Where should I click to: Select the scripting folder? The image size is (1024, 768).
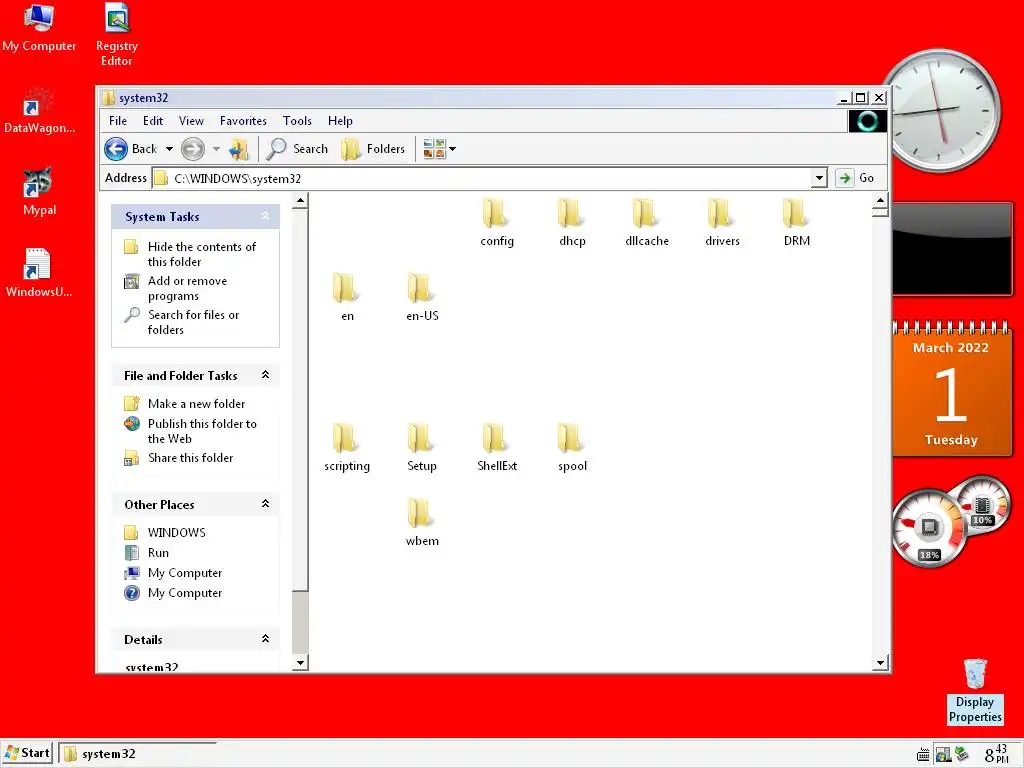coord(347,447)
